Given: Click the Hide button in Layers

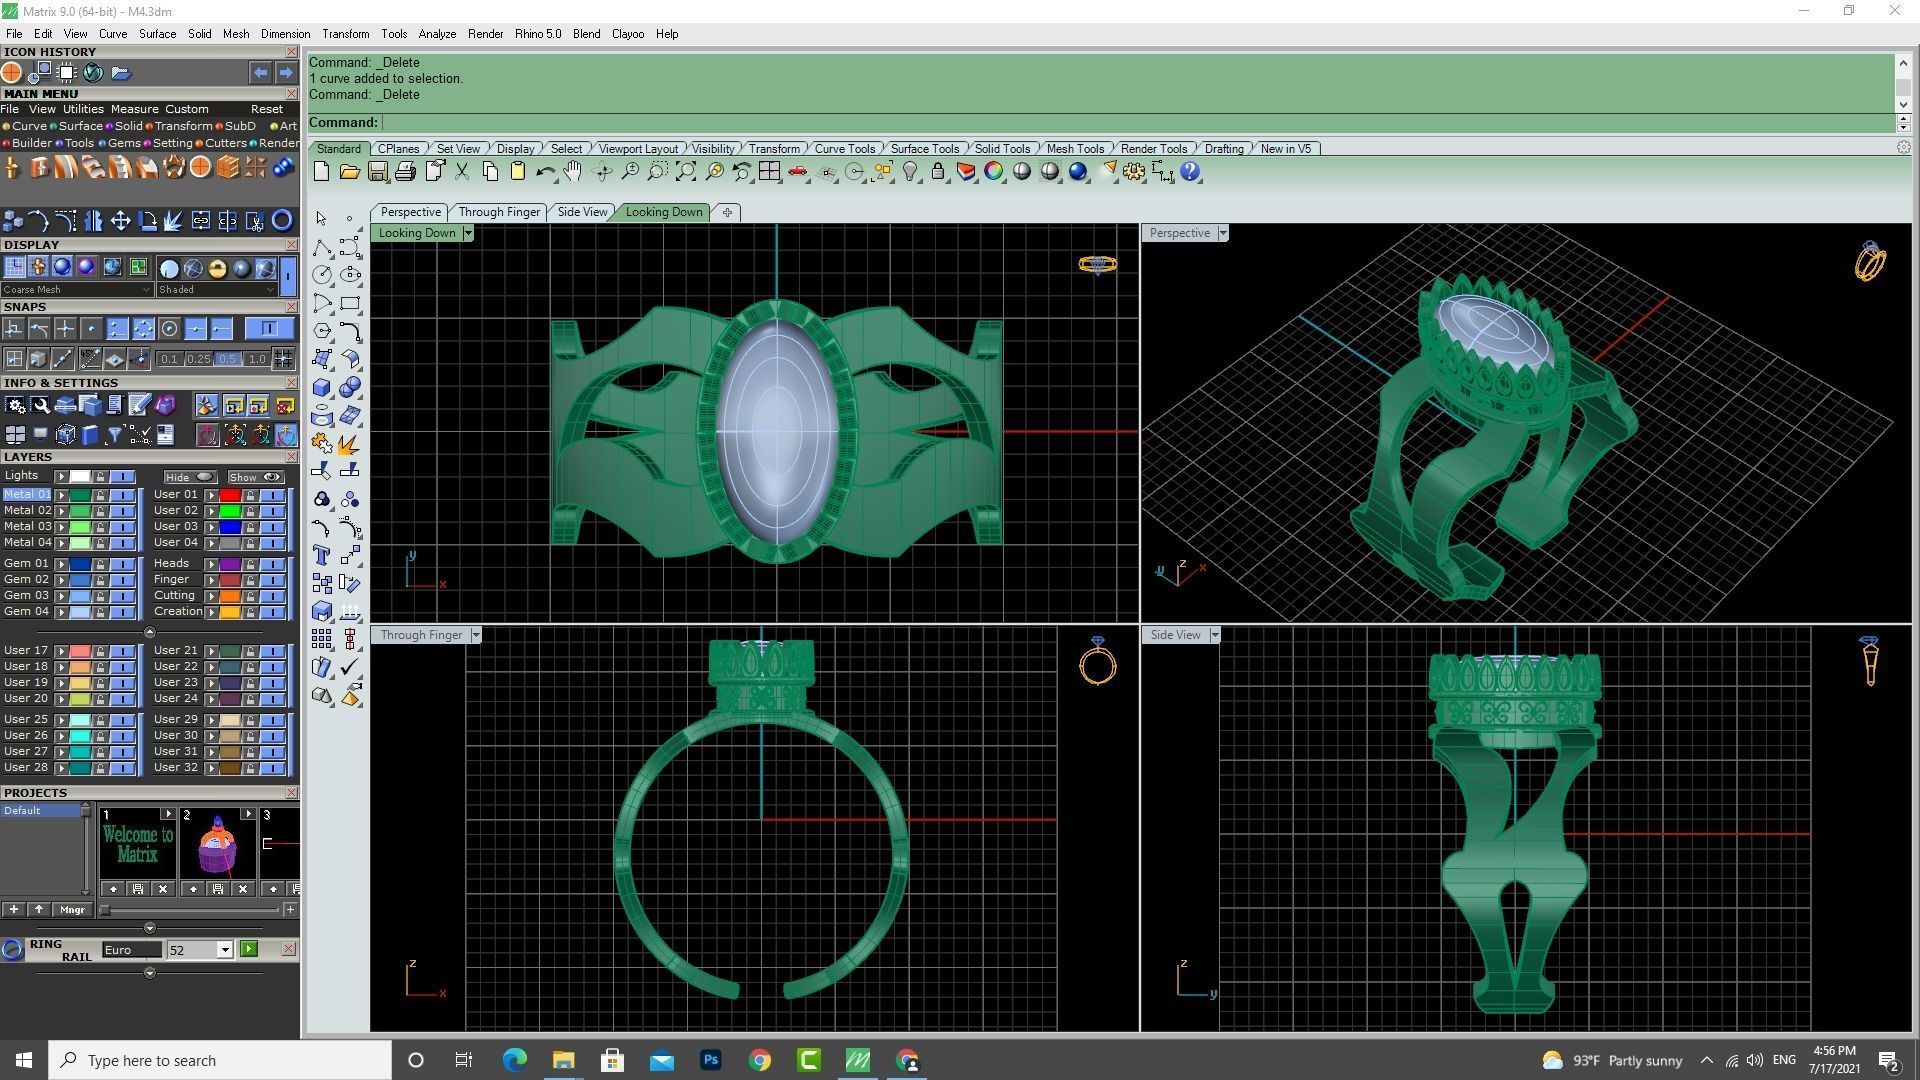Looking at the screenshot, I should 190,477.
